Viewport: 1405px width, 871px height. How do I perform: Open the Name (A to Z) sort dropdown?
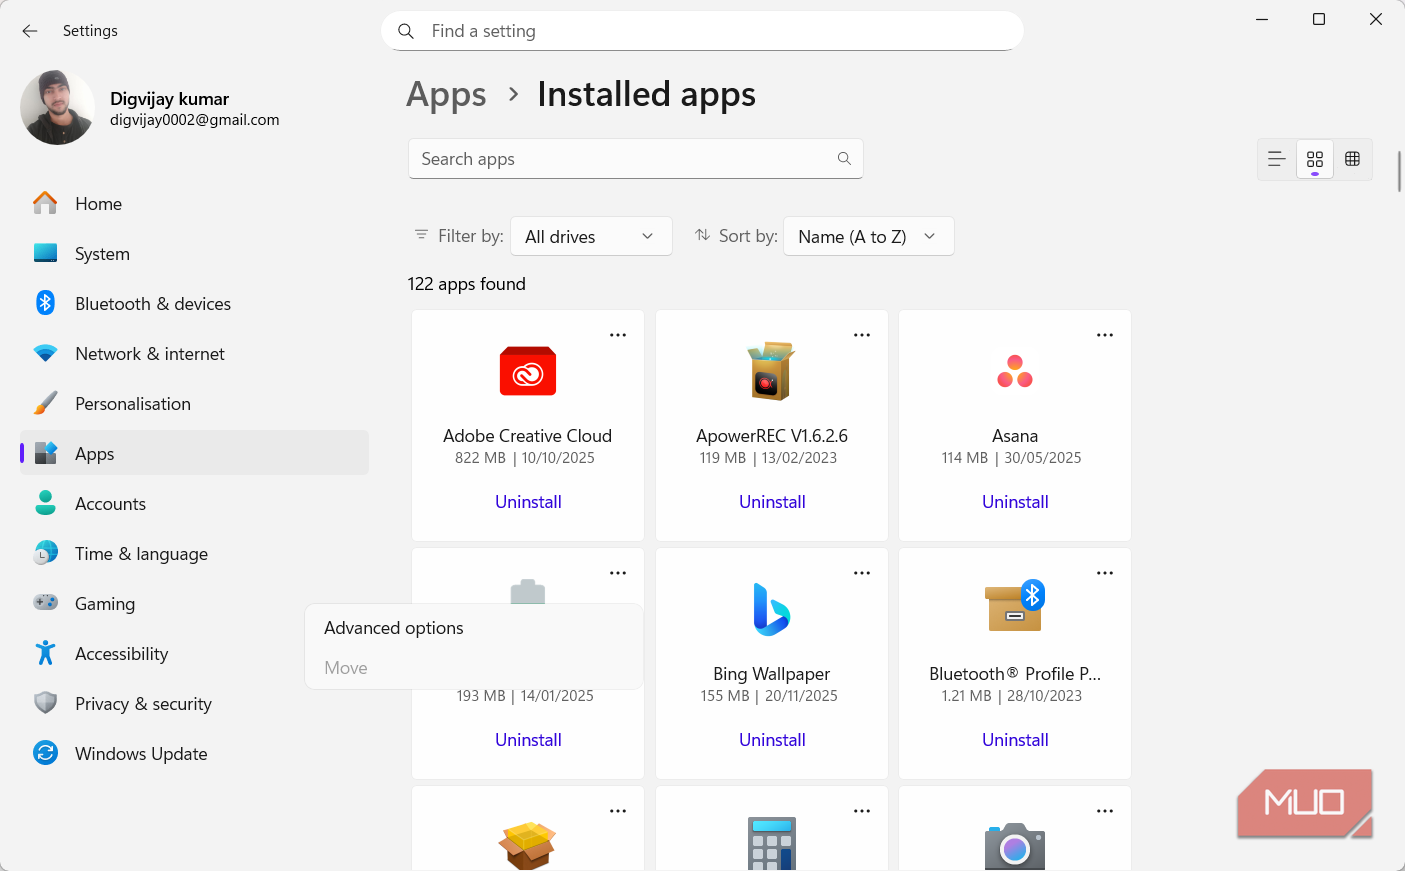[868, 236]
